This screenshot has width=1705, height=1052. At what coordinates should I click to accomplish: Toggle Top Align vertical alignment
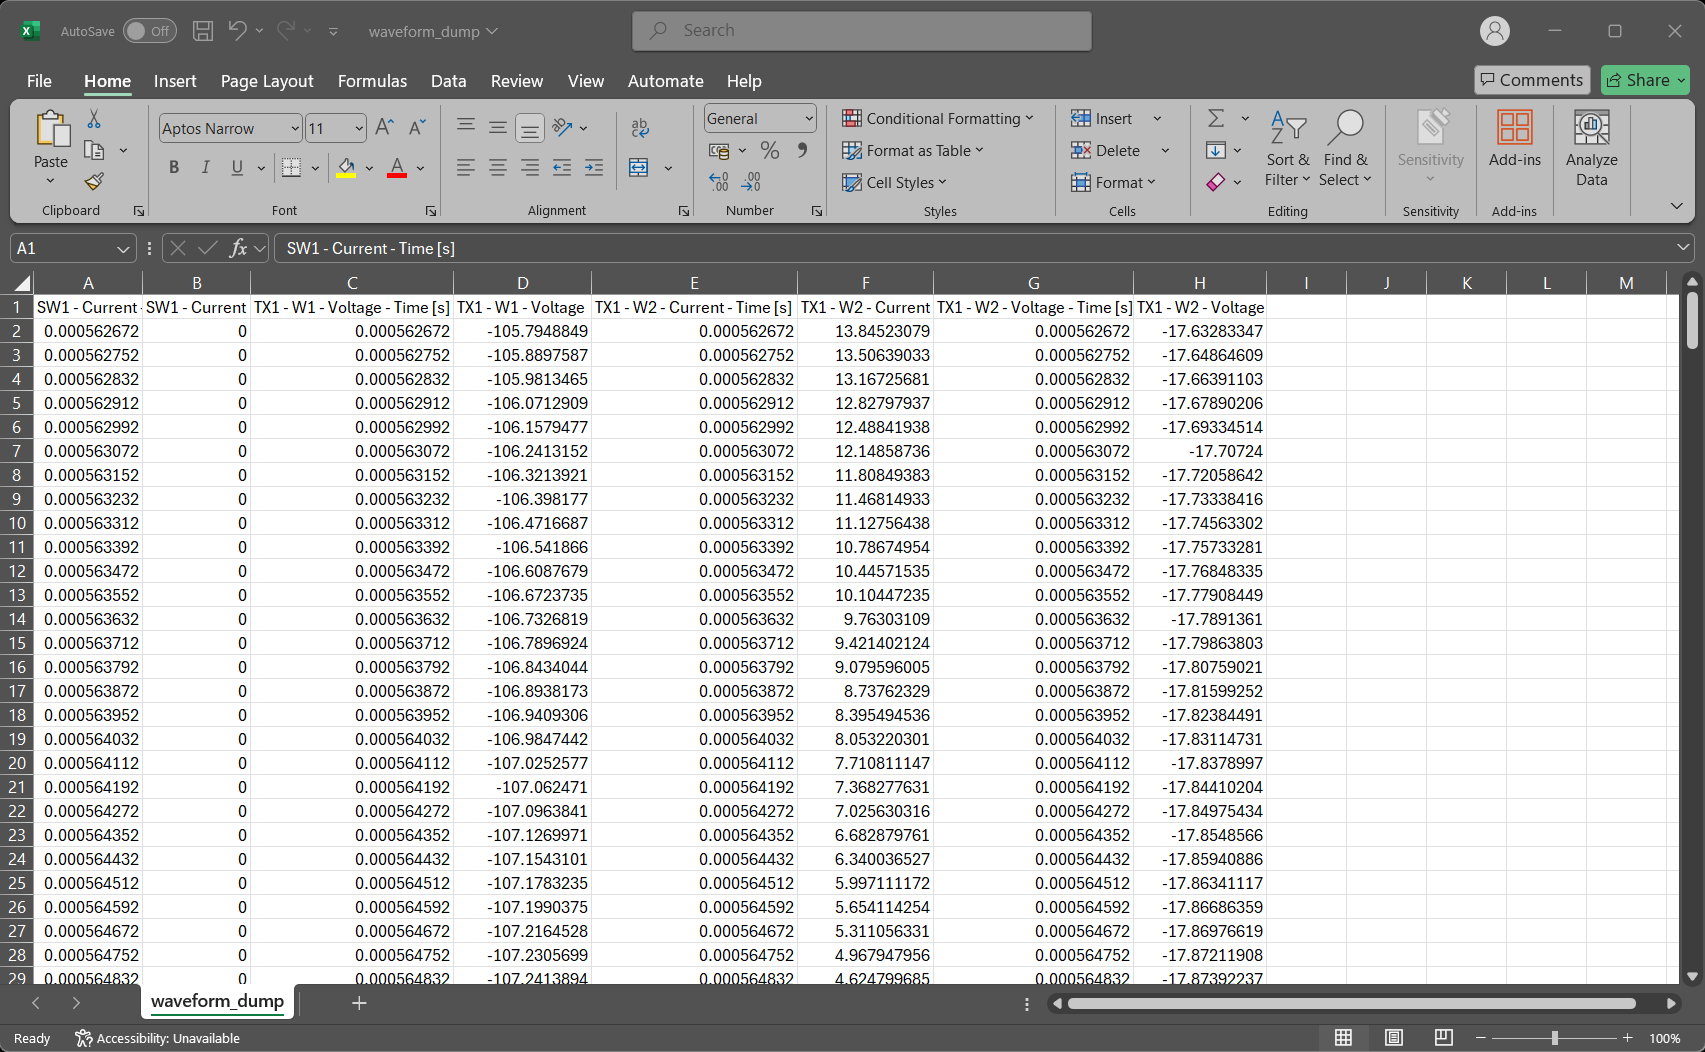466,127
